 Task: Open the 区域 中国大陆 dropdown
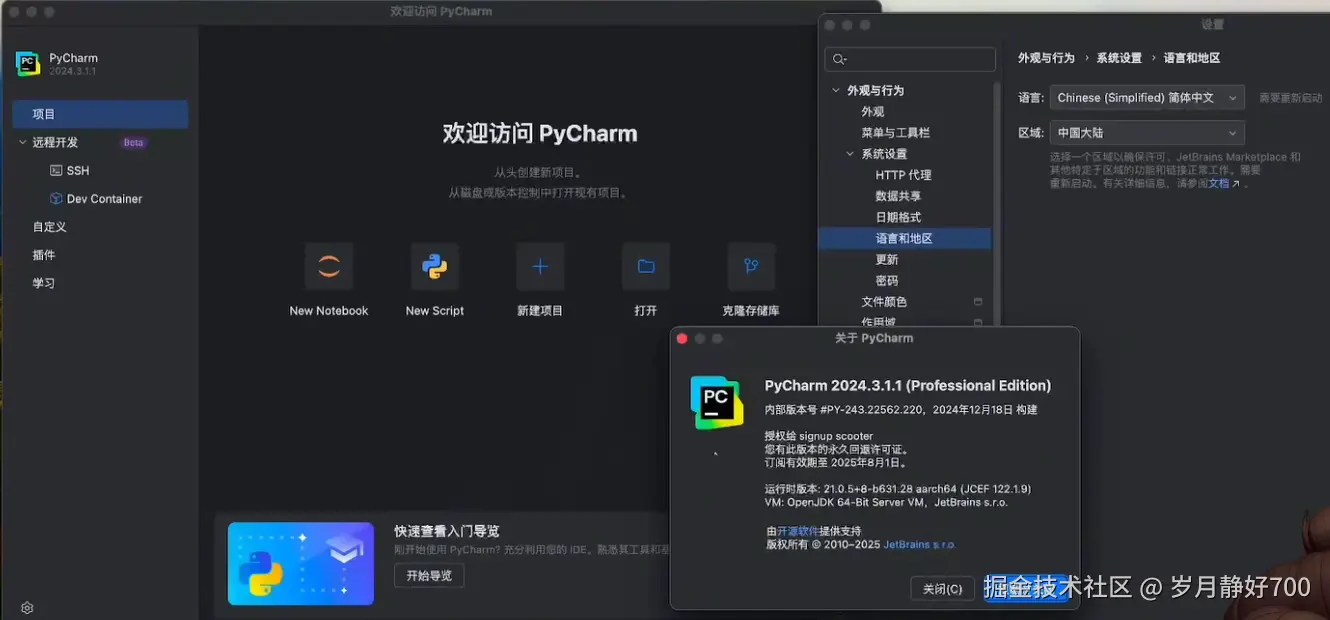[1146, 132]
